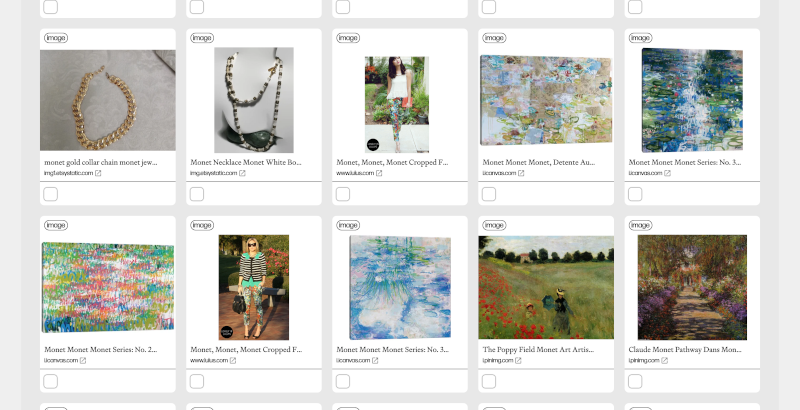View striped cardigan woman fashion photo
Screen dimensions: 800x410
pos(254,288)
